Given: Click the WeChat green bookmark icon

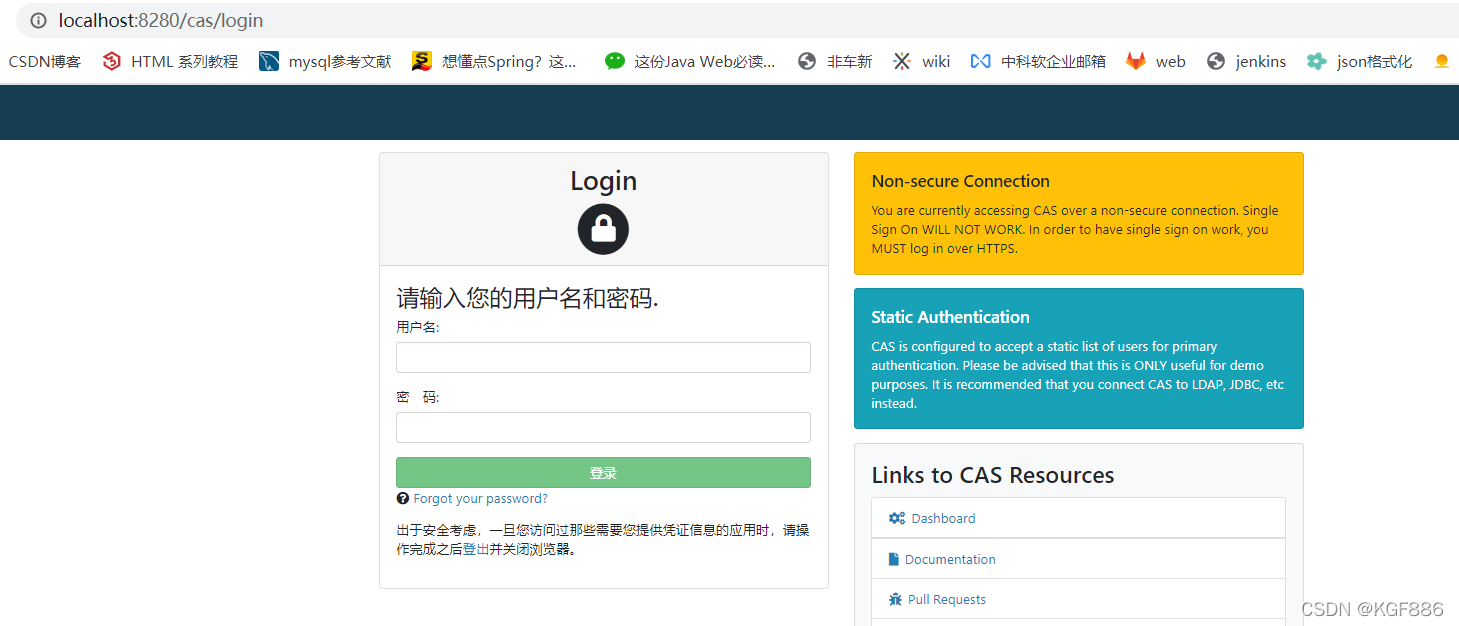Looking at the screenshot, I should pos(615,61).
